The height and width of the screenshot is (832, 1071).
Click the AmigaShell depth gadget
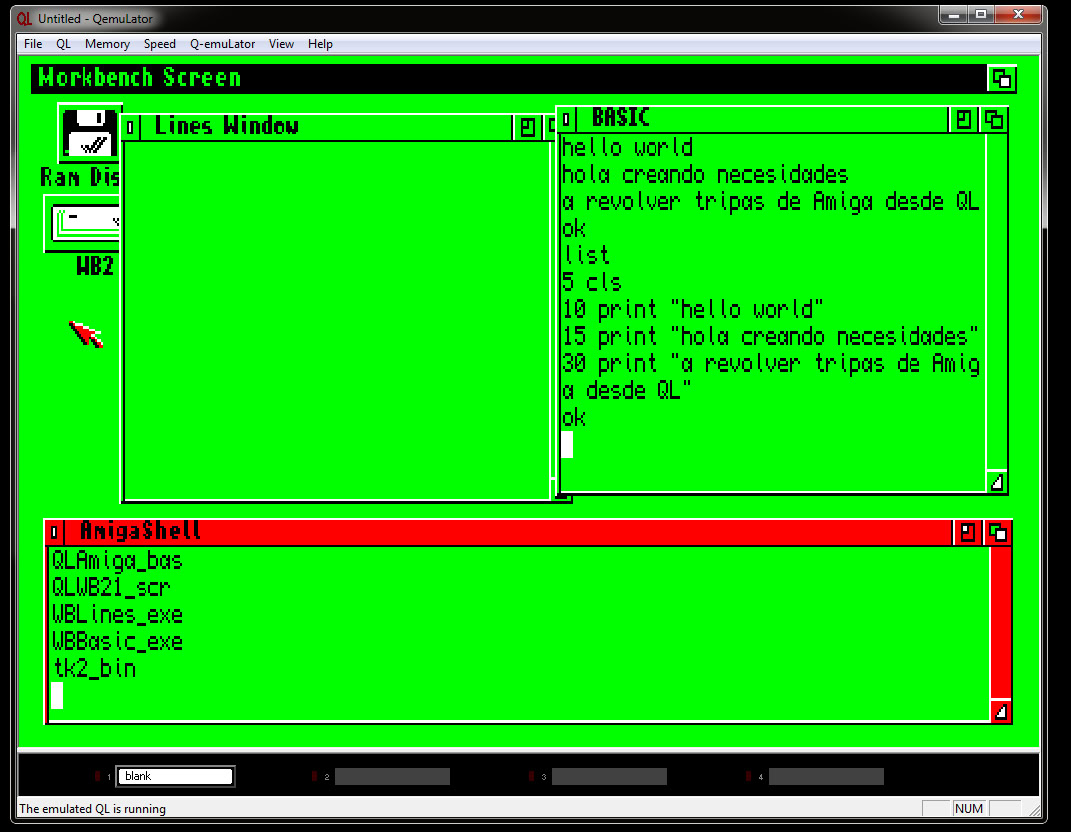[998, 532]
